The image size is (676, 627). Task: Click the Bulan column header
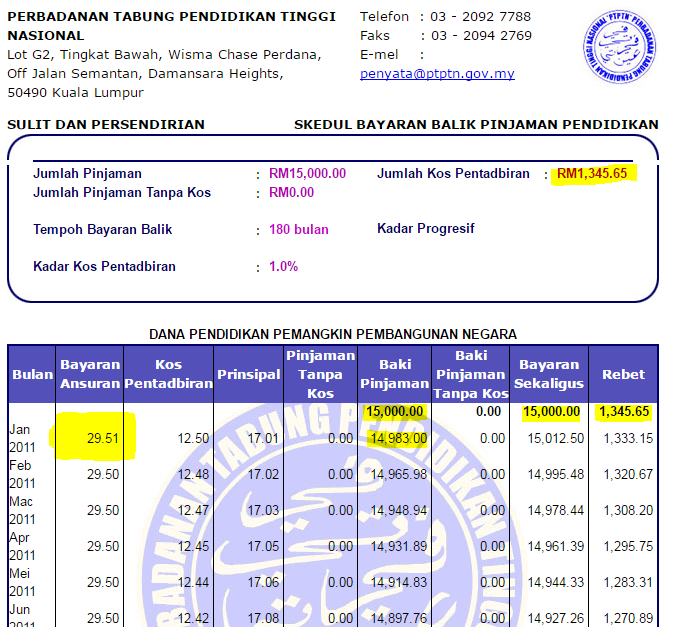coord(32,374)
